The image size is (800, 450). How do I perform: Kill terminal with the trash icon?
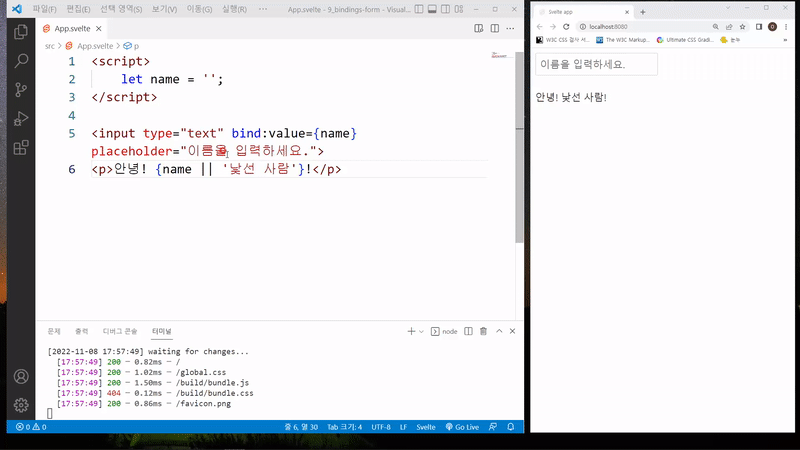pyautogui.click(x=483, y=331)
